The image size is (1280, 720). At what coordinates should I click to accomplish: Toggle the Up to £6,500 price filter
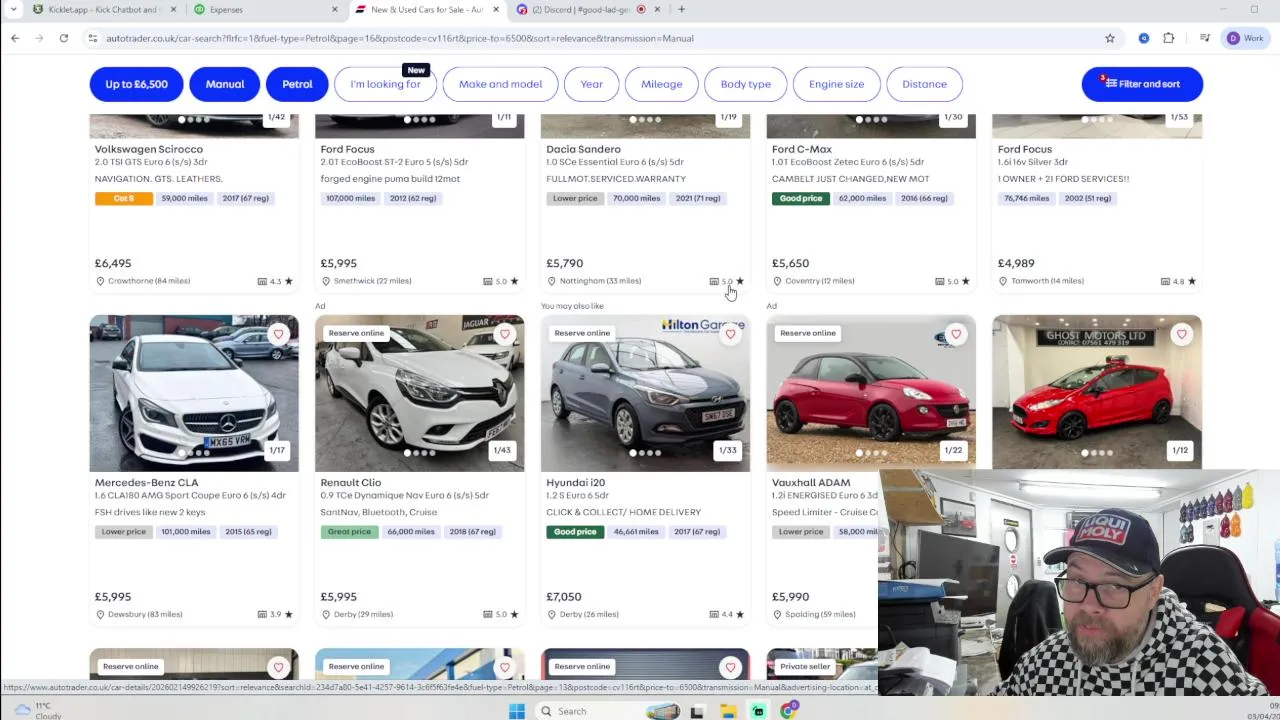click(x=136, y=84)
